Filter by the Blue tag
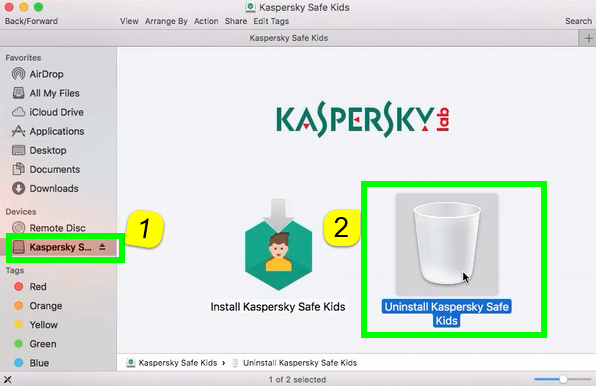The height and width of the screenshot is (386, 596). [31, 362]
